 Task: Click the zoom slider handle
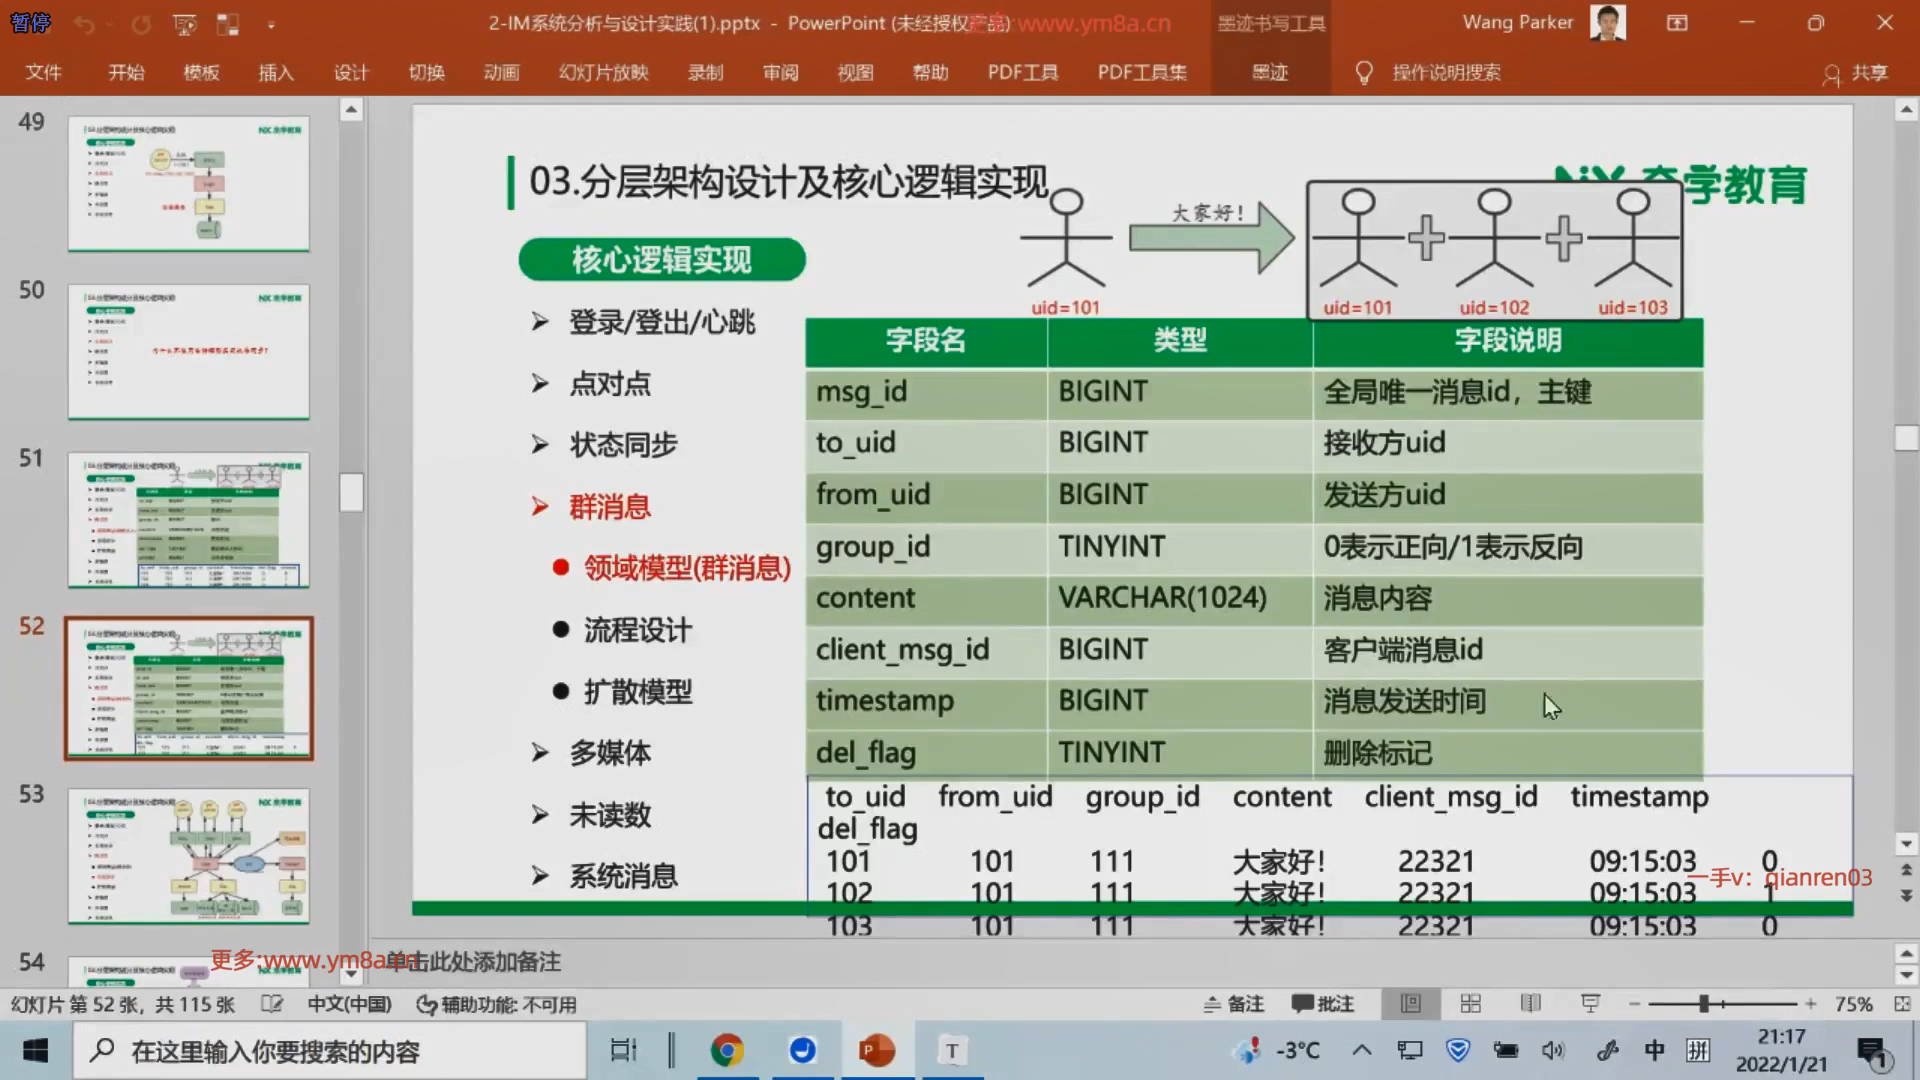[x=1703, y=1004]
